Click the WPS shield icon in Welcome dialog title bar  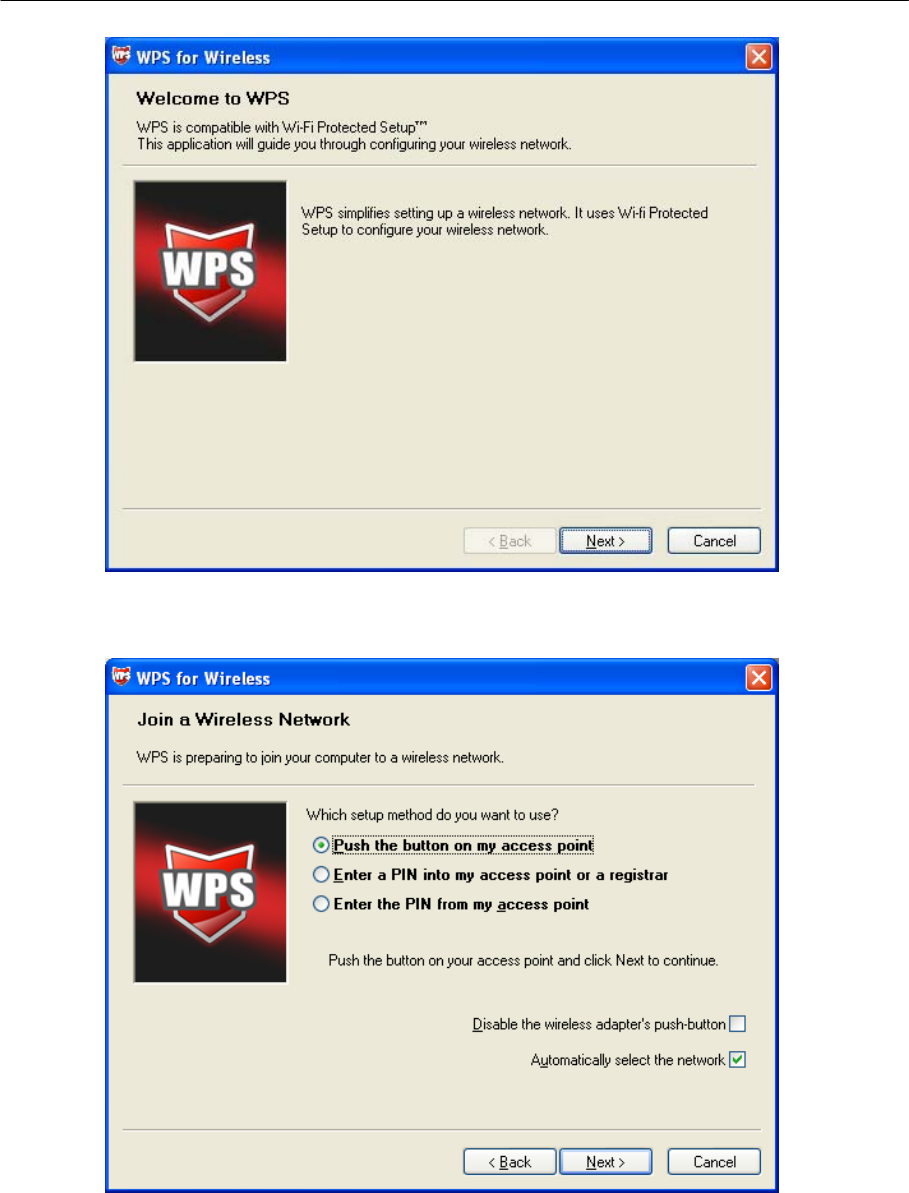121,56
